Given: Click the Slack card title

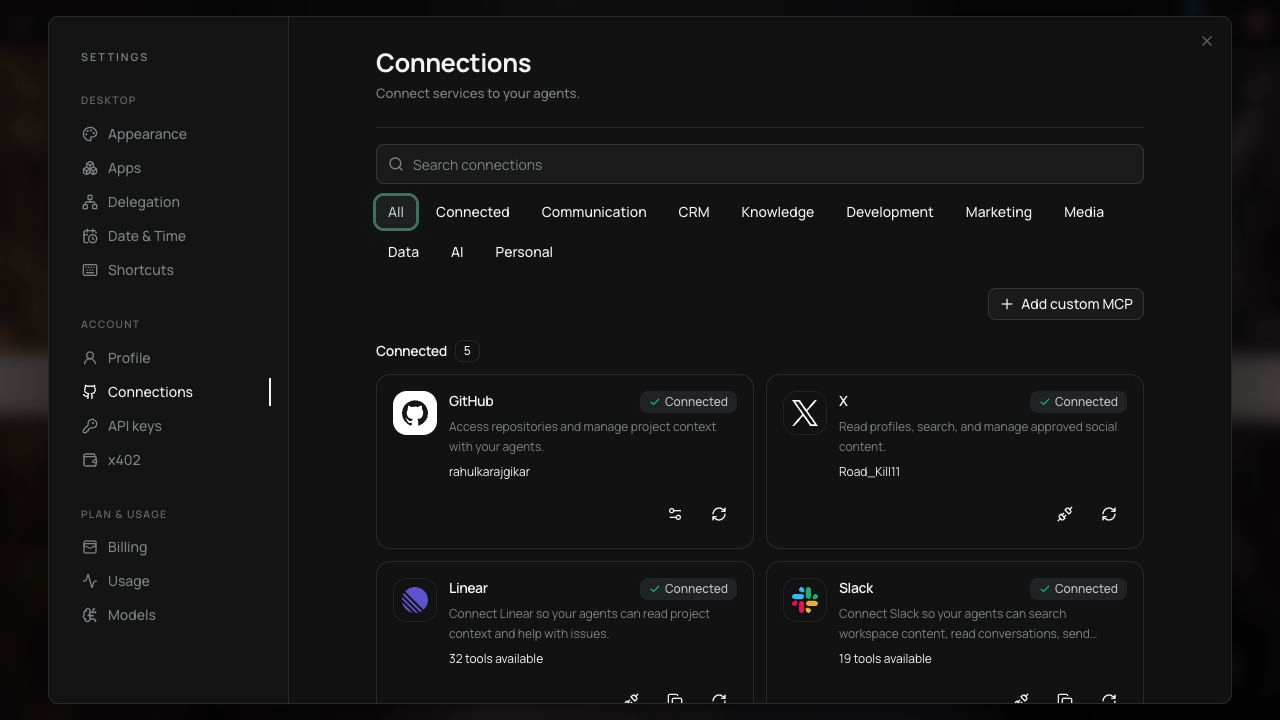Looking at the screenshot, I should coord(856,588).
